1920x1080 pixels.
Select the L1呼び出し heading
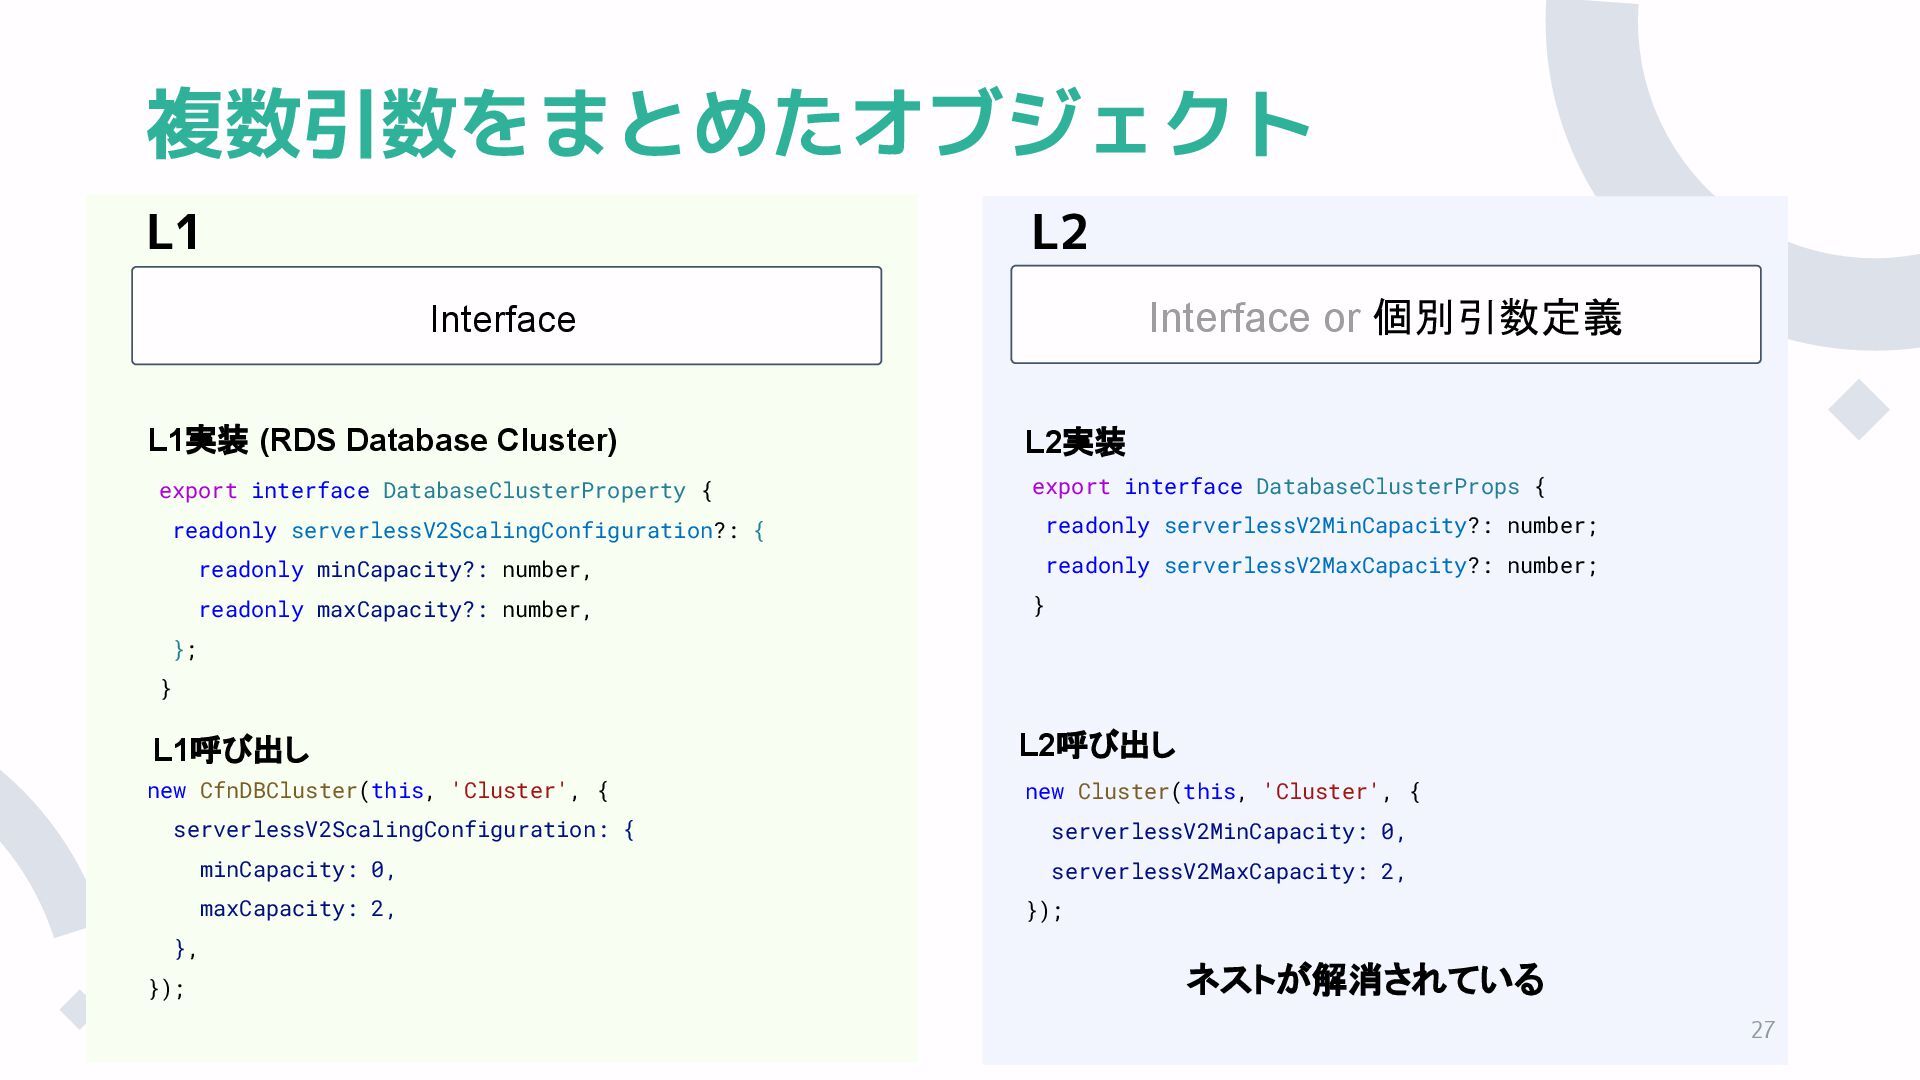coord(230,750)
